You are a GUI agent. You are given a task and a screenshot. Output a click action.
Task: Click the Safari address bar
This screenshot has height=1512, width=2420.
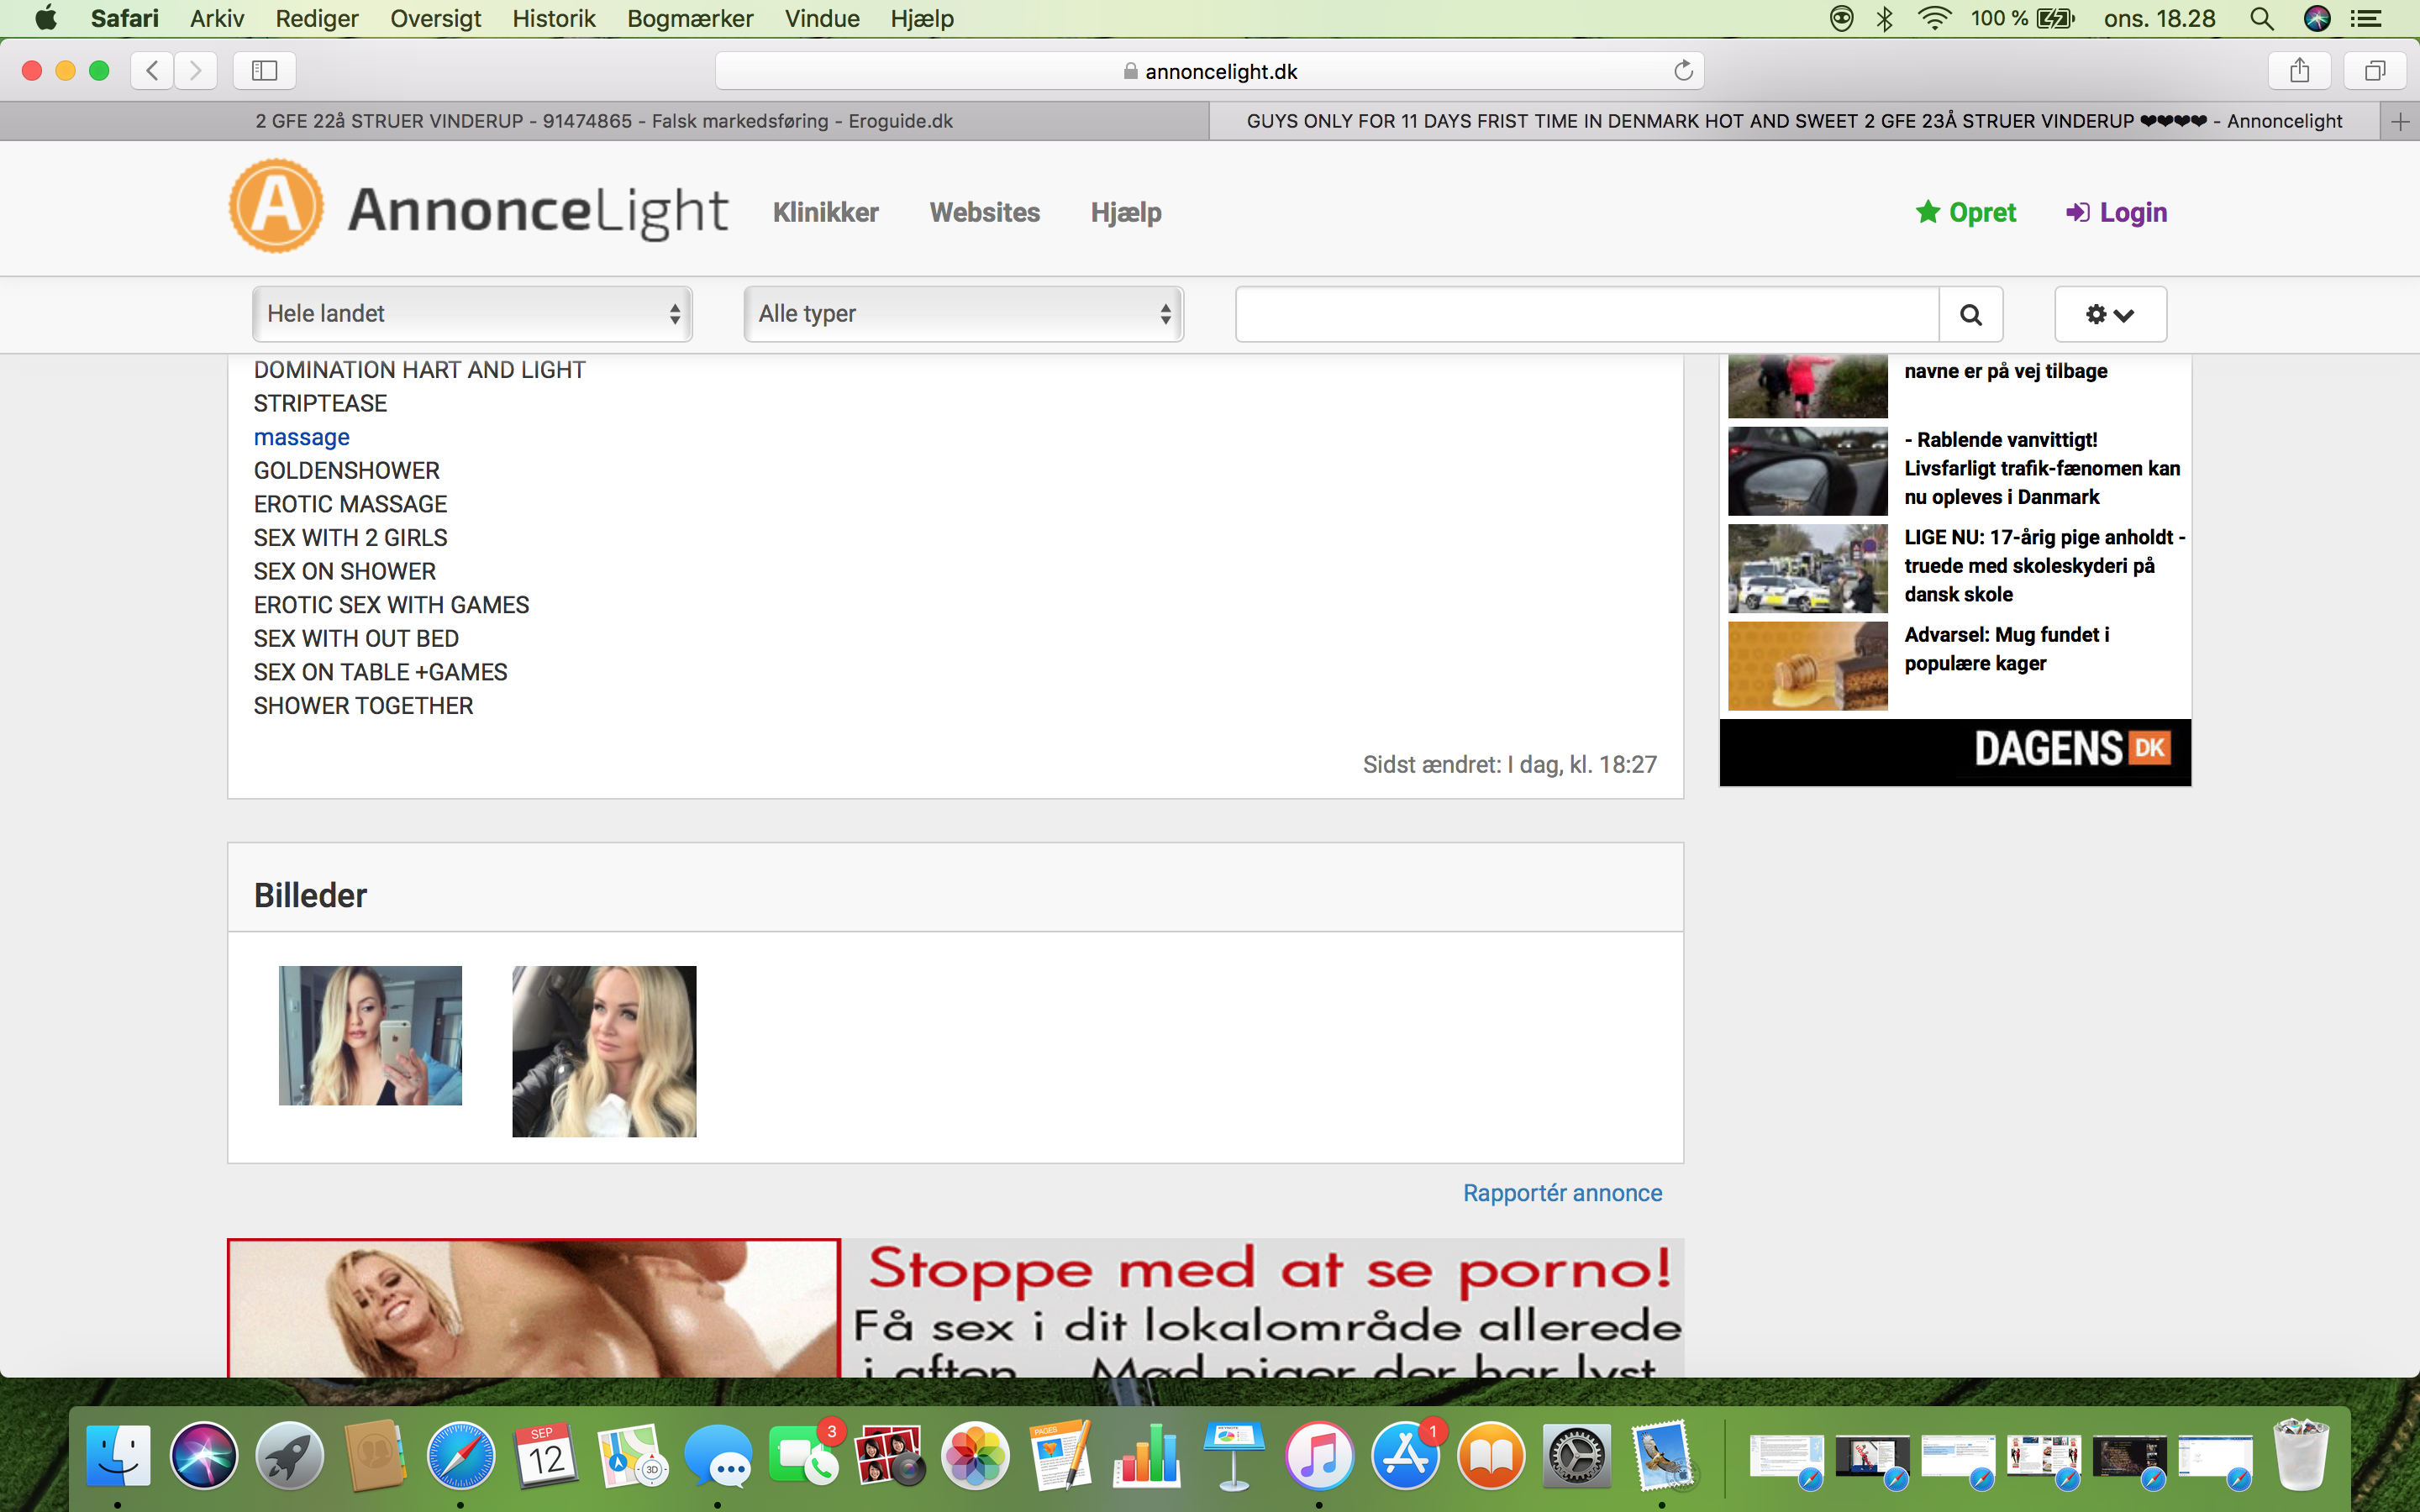[x=1210, y=71]
